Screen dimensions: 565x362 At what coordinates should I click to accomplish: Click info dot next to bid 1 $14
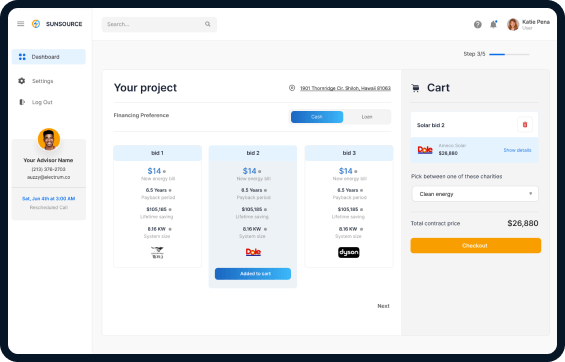coord(164,171)
